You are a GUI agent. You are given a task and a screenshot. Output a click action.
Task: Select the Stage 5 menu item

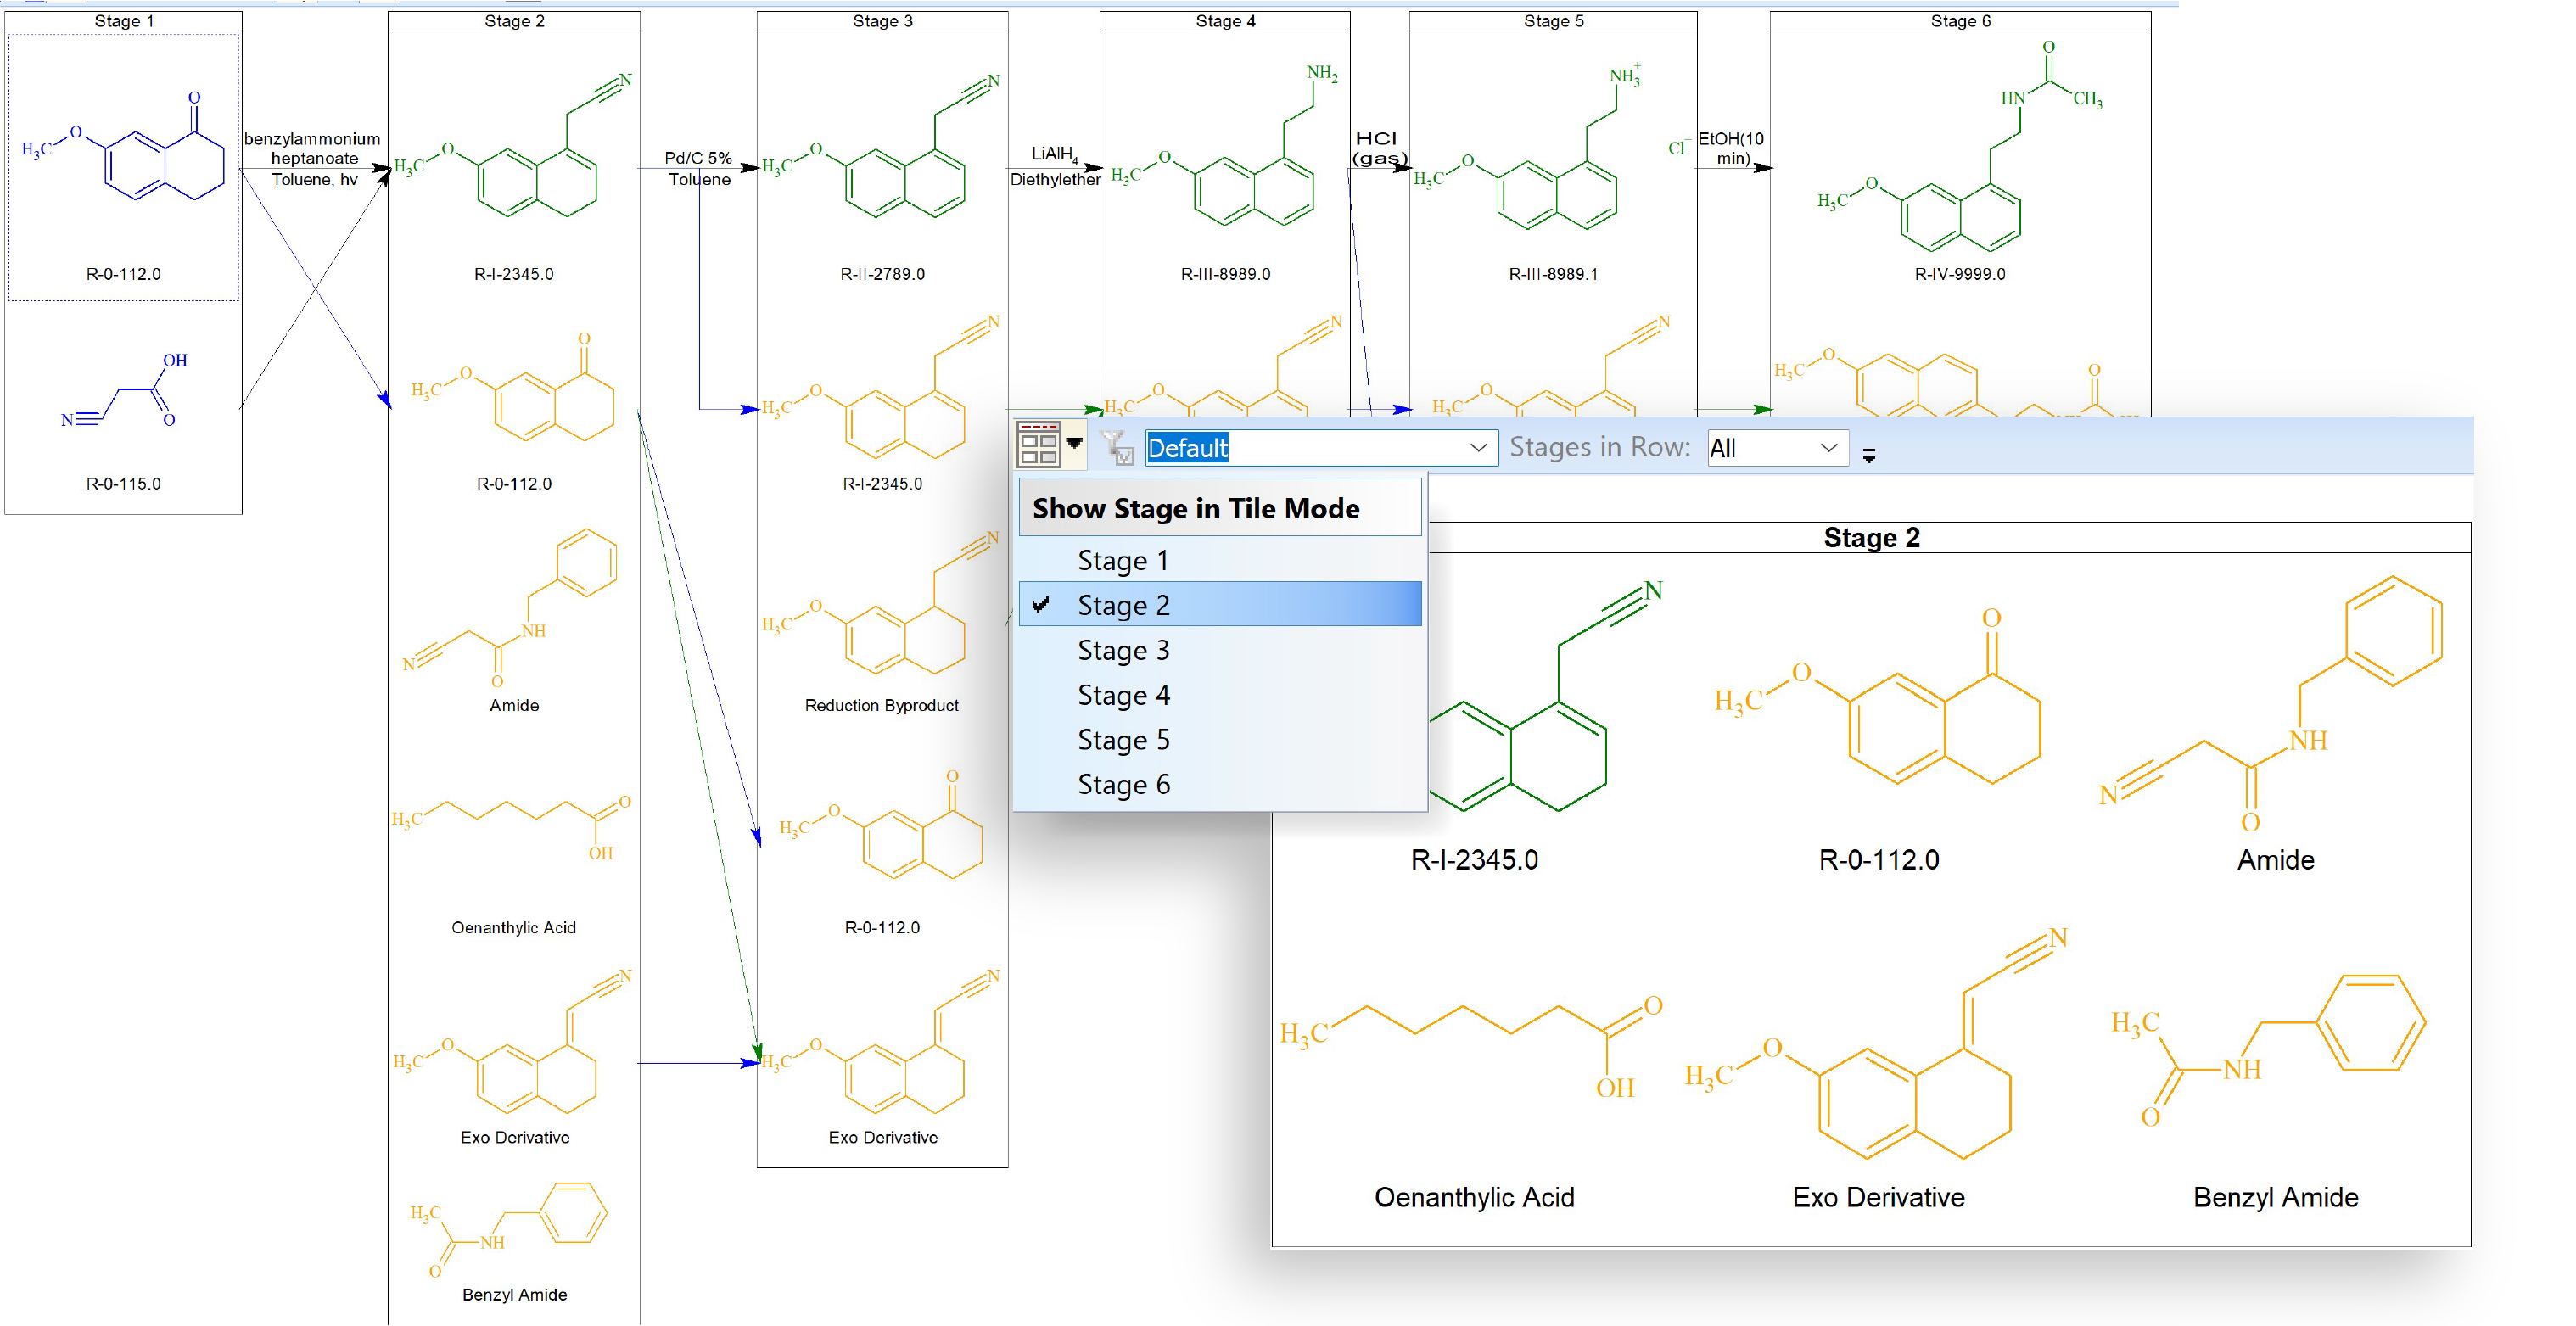[x=1122, y=740]
